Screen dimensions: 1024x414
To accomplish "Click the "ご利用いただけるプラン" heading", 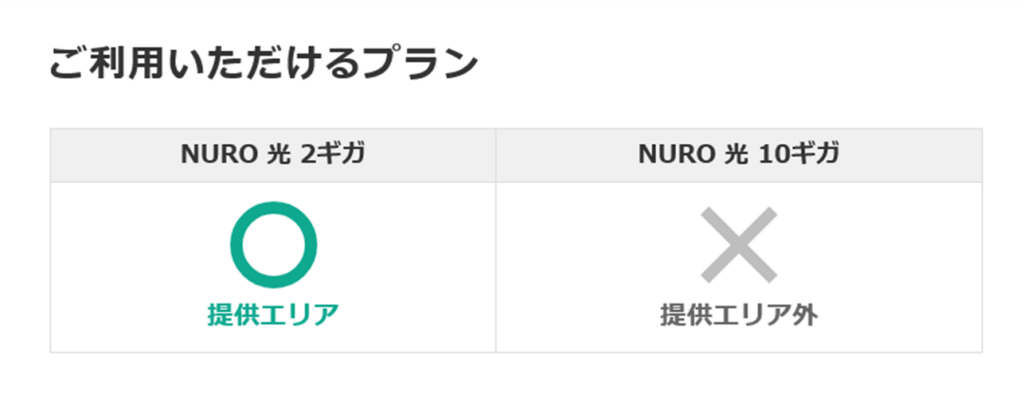I will 264,64.
